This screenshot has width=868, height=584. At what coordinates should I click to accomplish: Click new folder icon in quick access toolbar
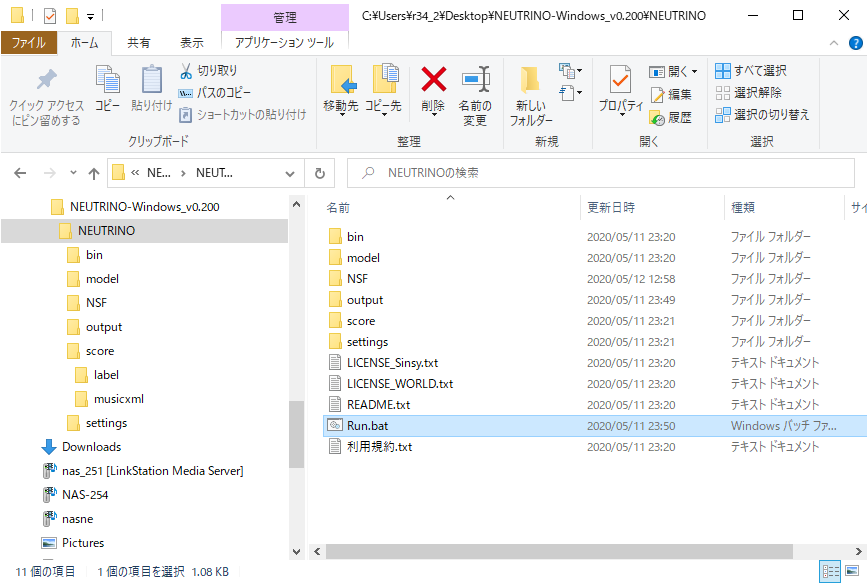(x=72, y=15)
